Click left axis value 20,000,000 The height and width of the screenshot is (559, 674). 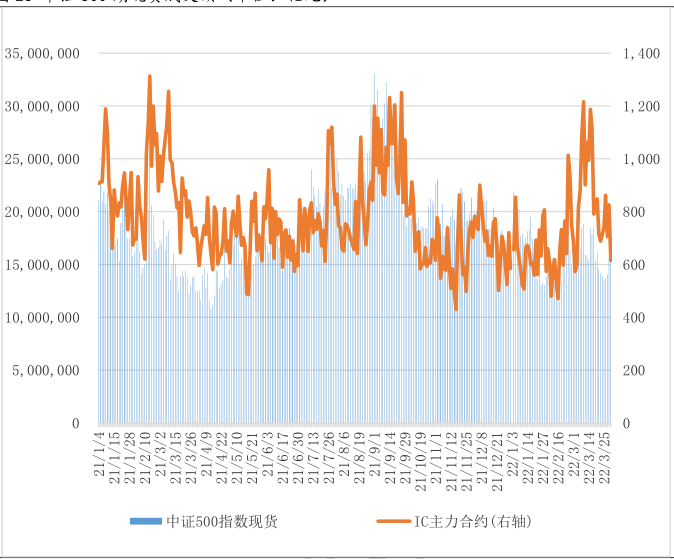42,212
